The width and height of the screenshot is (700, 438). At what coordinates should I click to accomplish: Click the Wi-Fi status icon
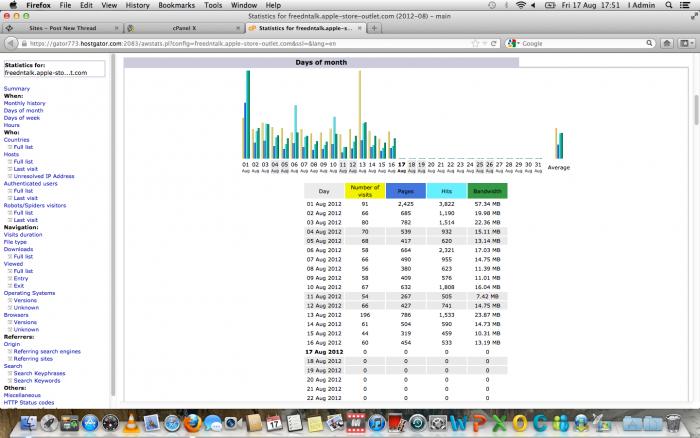pos(521,5)
